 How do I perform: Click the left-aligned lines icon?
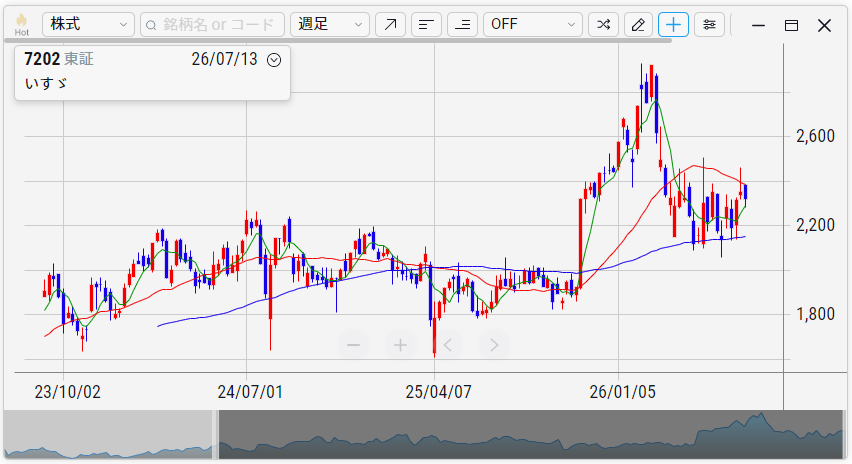pyautogui.click(x=427, y=24)
